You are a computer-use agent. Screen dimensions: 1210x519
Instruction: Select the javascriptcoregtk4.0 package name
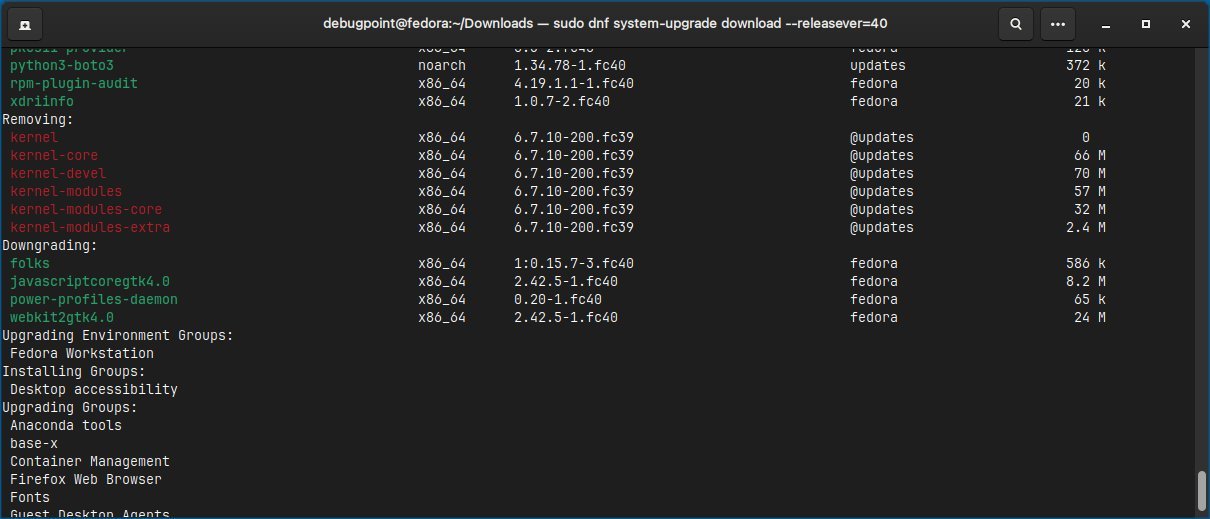[x=90, y=281]
